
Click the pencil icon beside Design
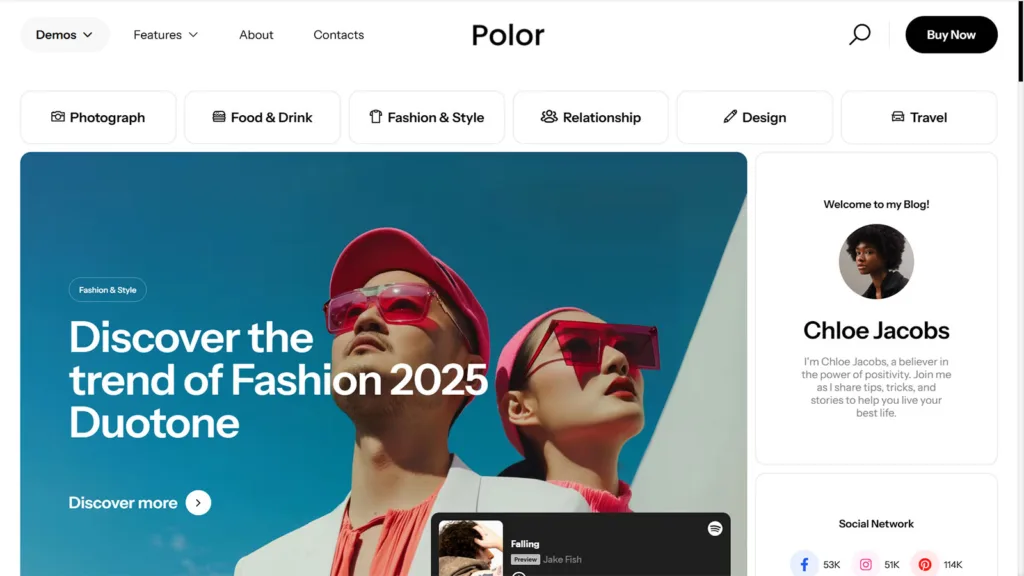(x=730, y=116)
